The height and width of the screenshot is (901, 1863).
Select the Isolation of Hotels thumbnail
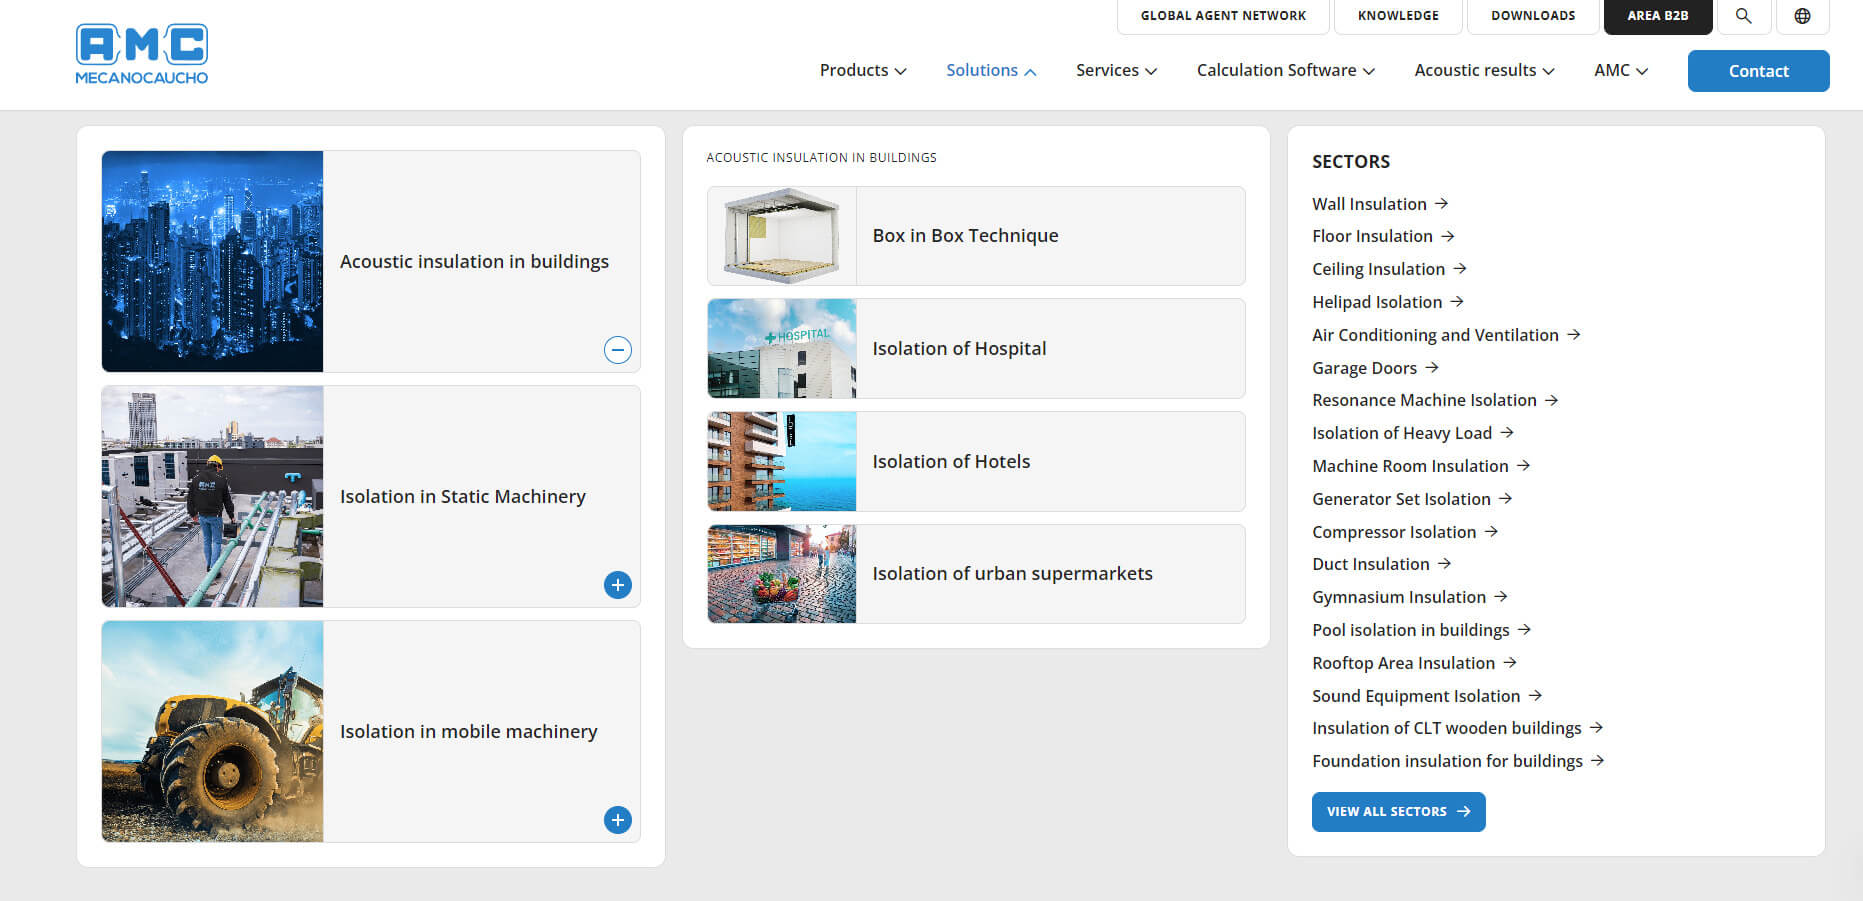[782, 461]
